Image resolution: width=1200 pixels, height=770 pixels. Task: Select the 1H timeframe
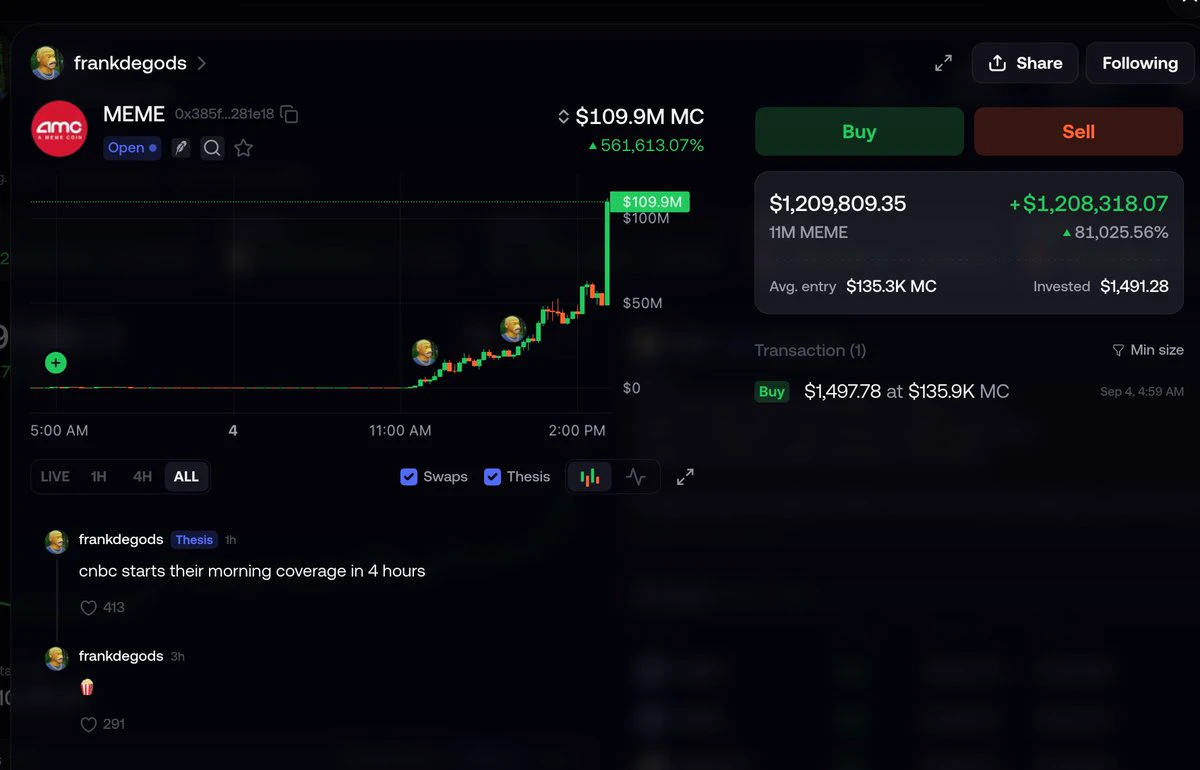[98, 476]
